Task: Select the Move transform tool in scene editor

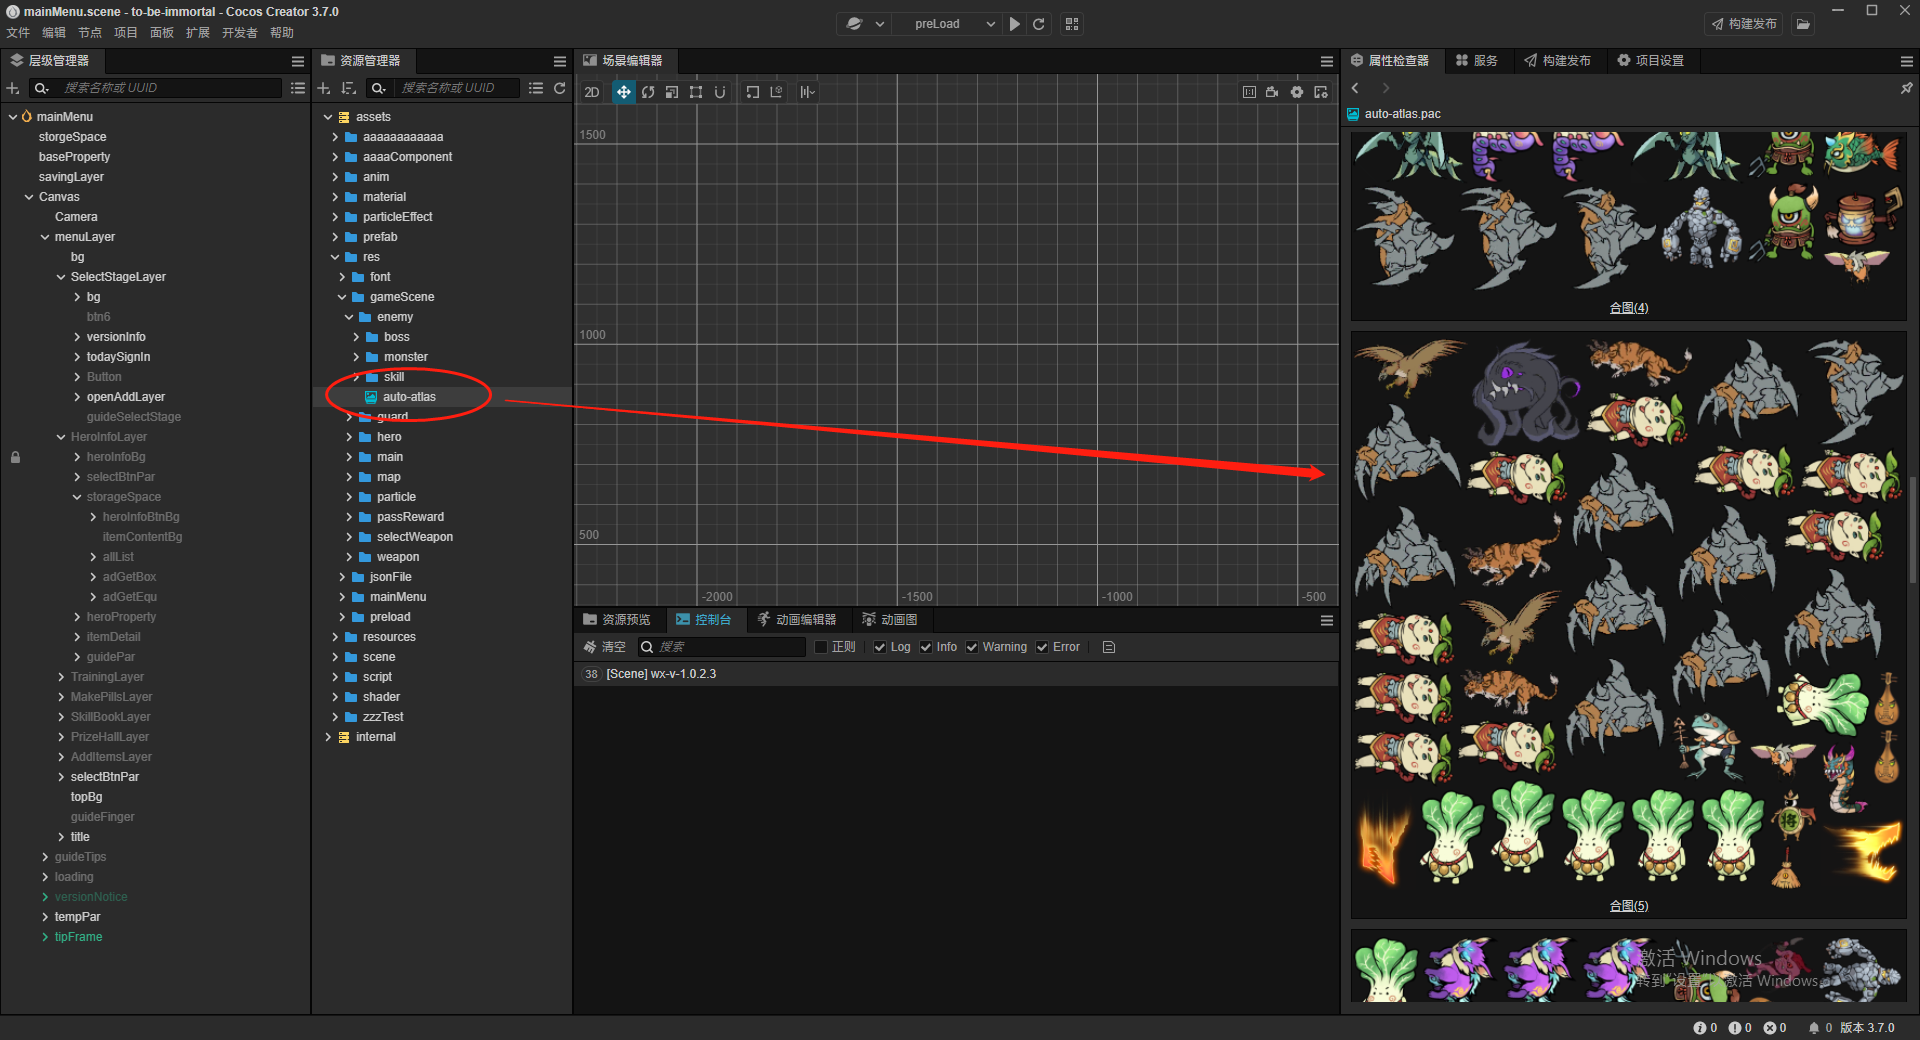Action: pos(623,92)
